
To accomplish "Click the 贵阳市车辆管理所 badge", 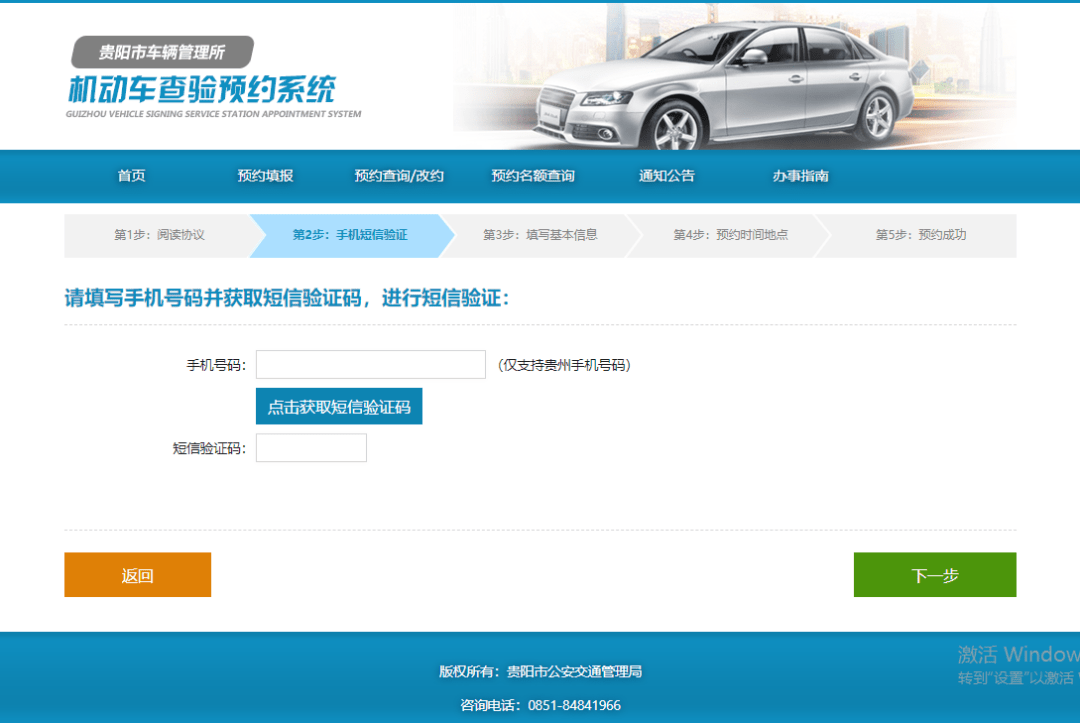I will [x=163, y=52].
